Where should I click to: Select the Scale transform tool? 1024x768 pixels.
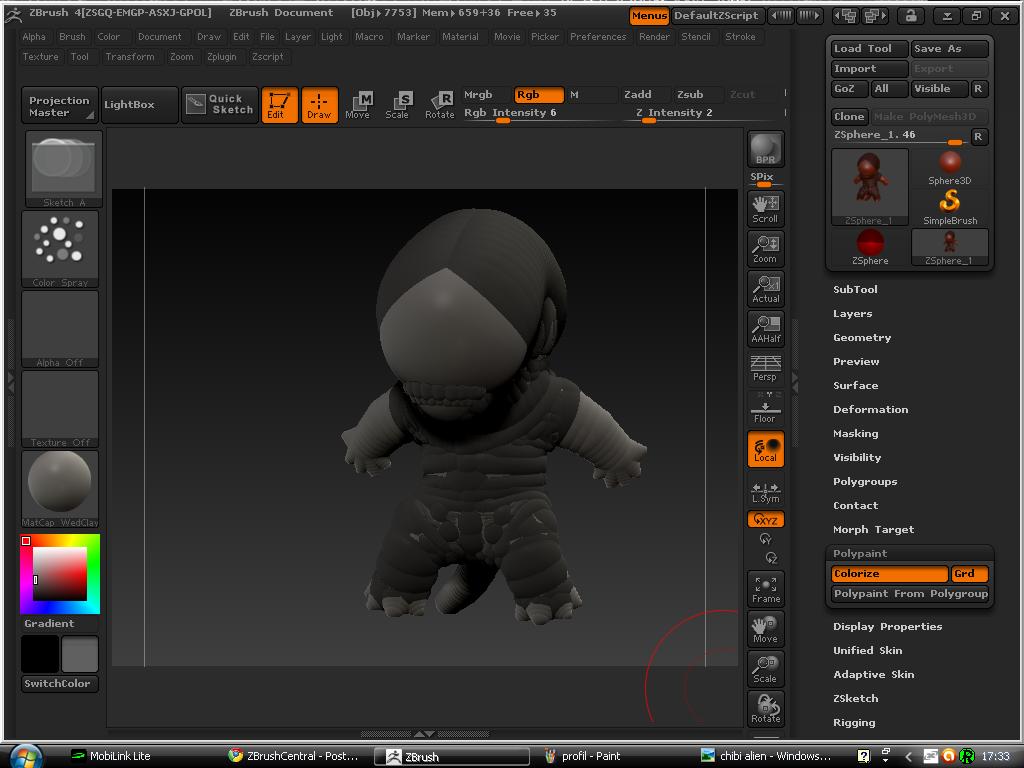(397, 105)
